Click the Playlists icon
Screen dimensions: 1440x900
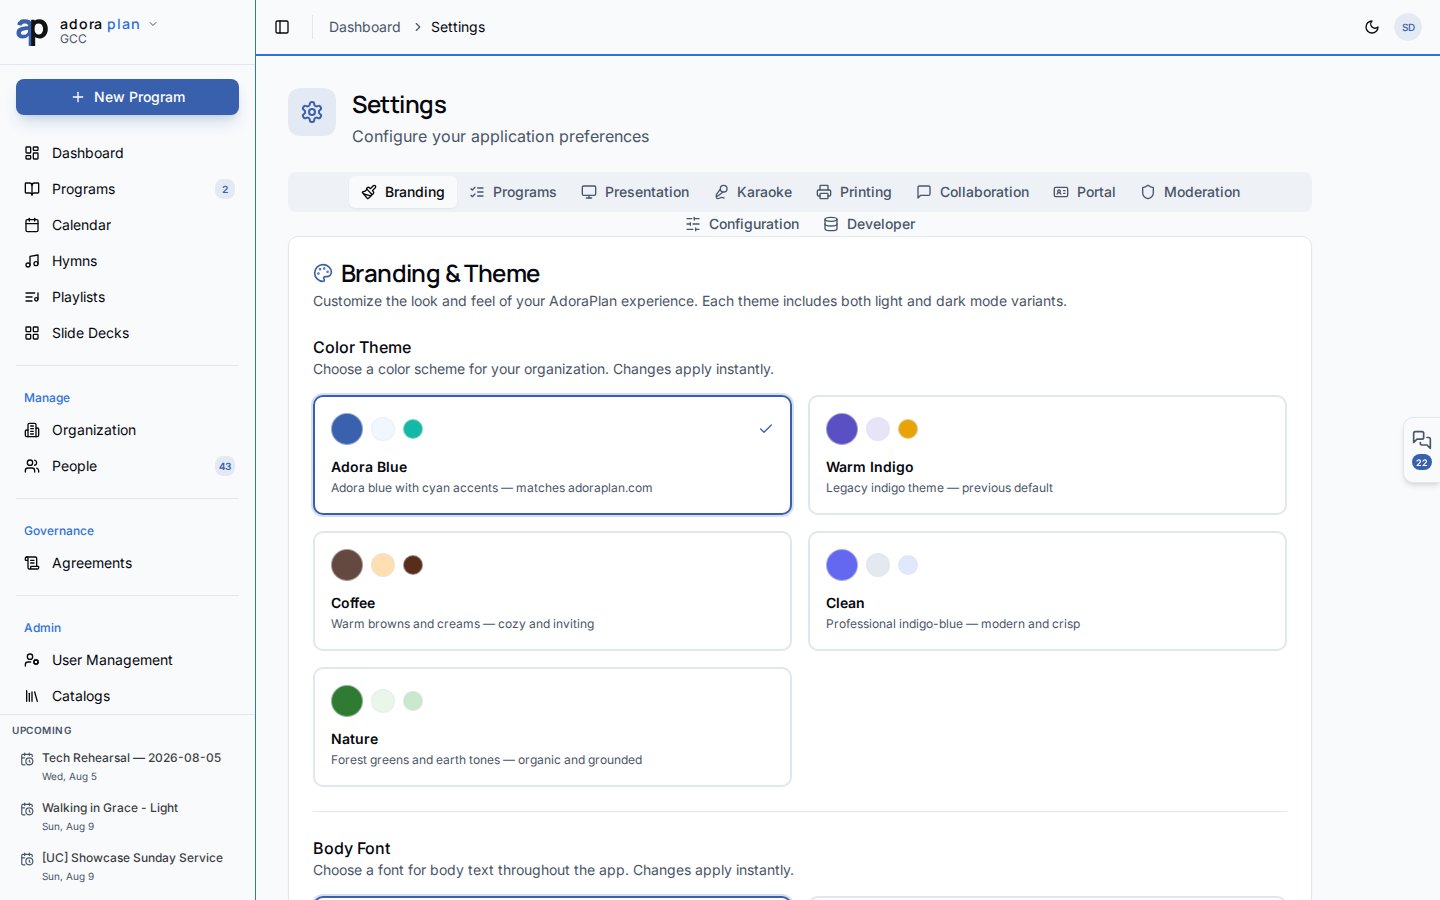coord(32,297)
